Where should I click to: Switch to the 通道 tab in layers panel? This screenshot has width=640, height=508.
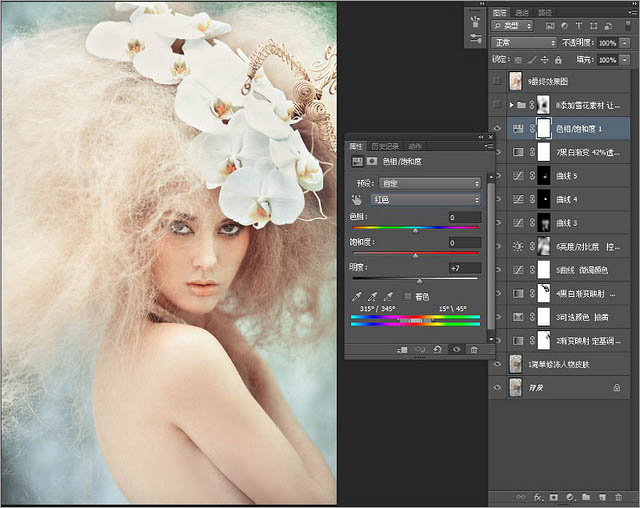(524, 13)
